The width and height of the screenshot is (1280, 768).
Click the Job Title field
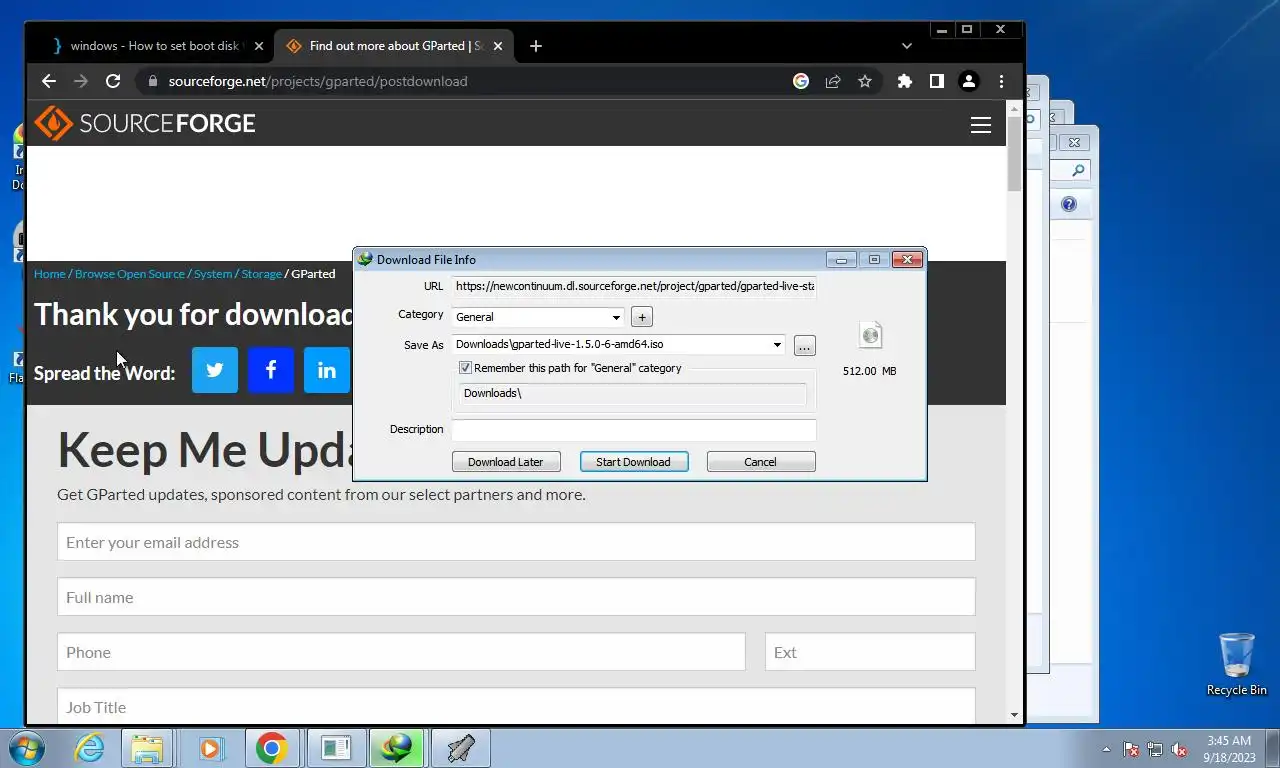(516, 706)
